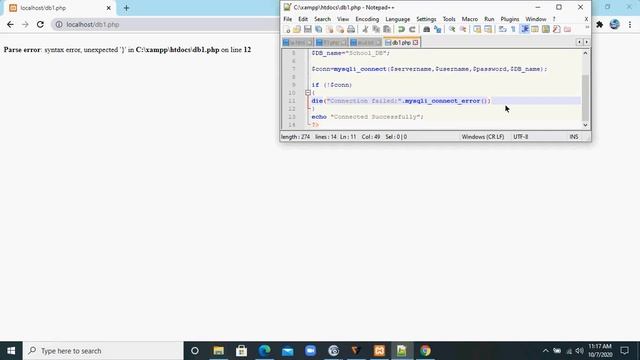Open Find with the binoculars icon
640x360 pixels.
pos(427,29)
